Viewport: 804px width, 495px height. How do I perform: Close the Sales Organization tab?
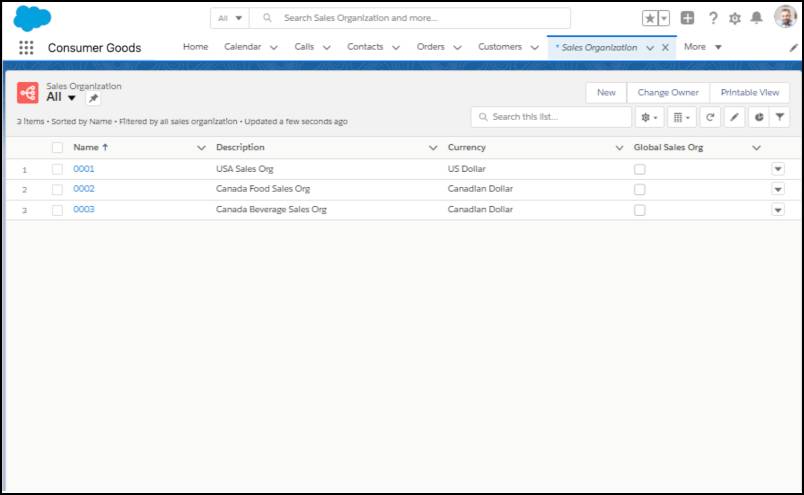tap(665, 48)
